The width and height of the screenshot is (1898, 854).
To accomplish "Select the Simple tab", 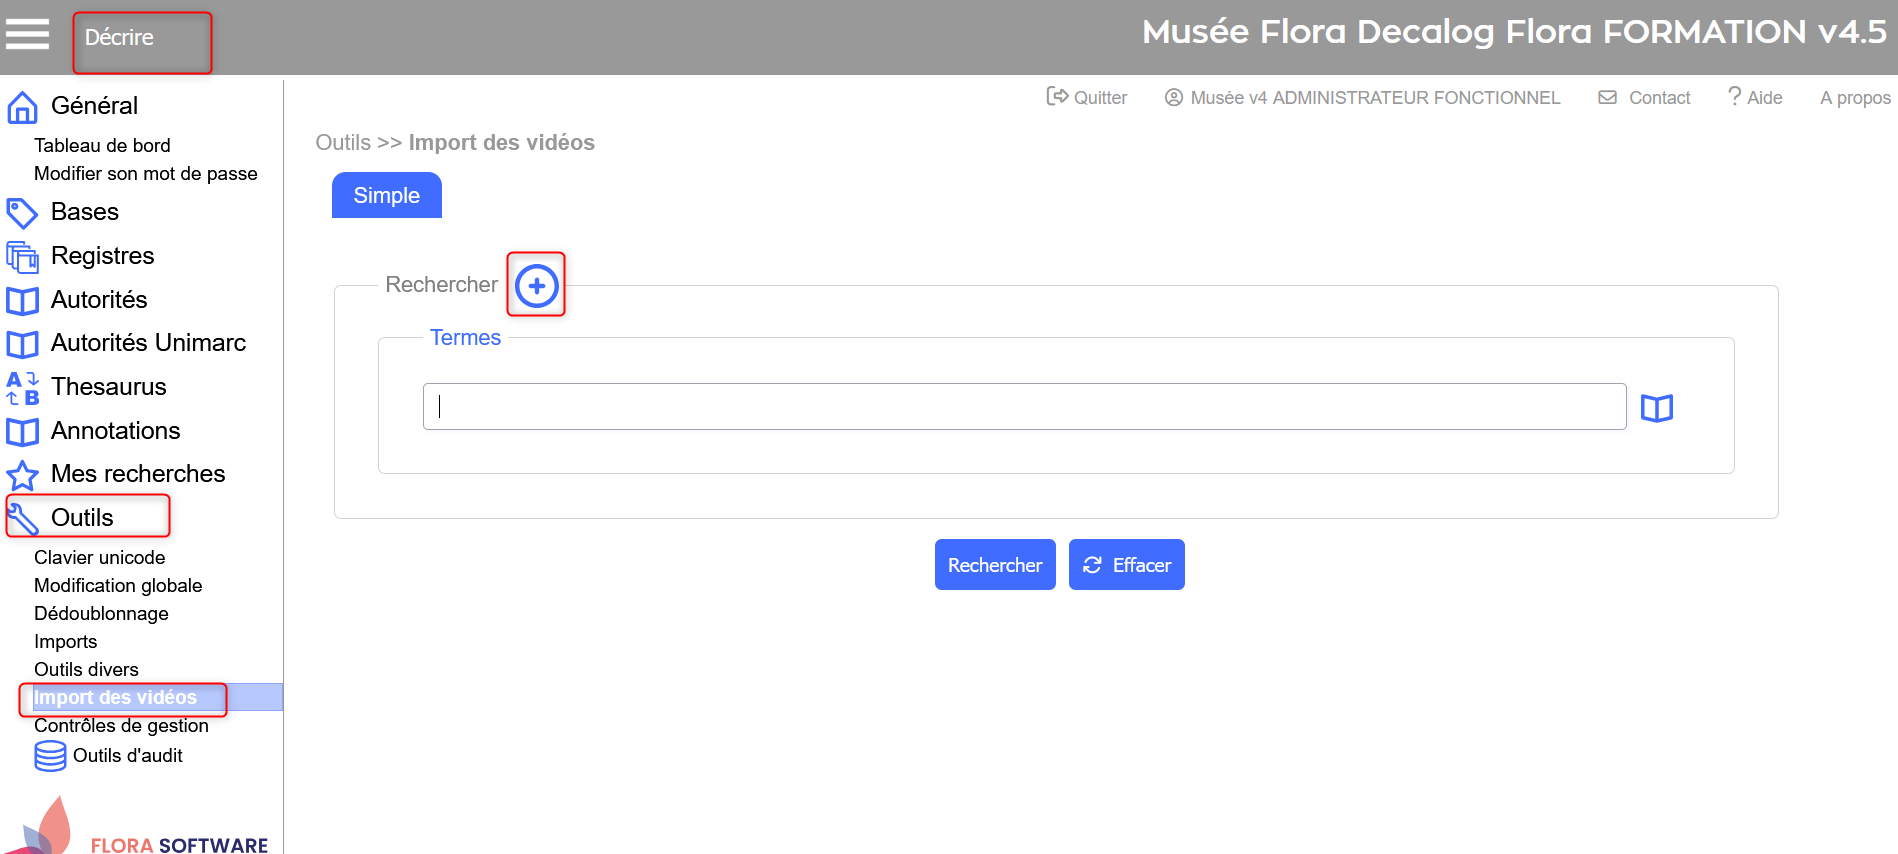I will 387,195.
